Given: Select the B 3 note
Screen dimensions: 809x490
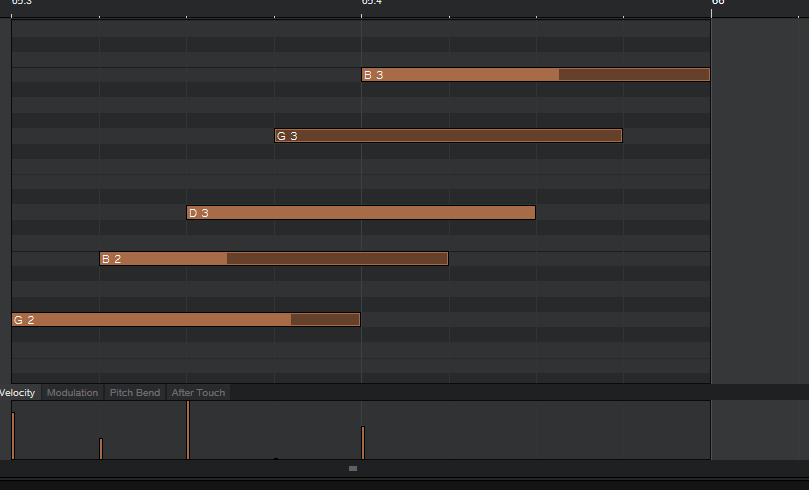Looking at the screenshot, I should [x=535, y=75].
